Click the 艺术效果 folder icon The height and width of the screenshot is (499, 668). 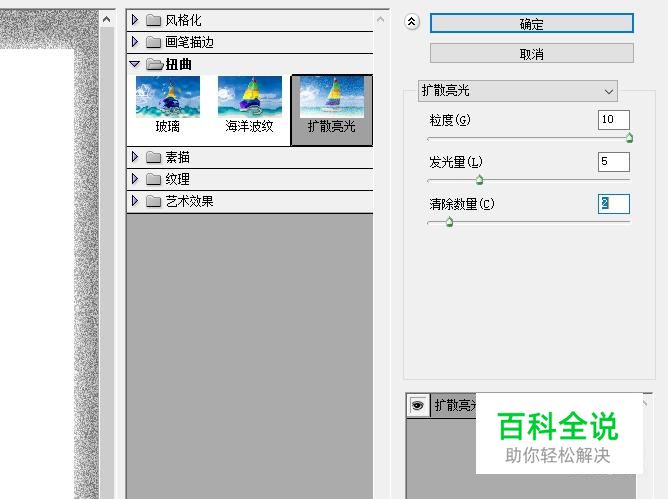coord(153,201)
